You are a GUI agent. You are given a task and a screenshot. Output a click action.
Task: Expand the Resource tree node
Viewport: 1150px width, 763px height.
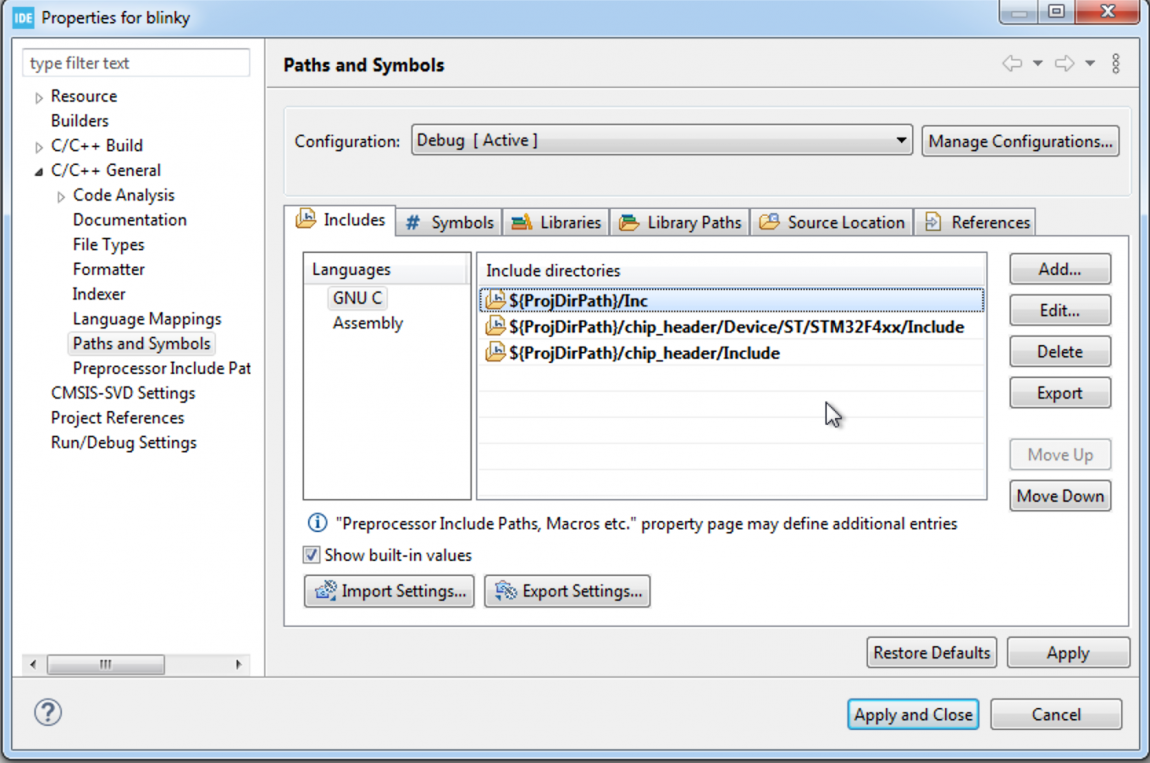pyautogui.click(x=39, y=98)
